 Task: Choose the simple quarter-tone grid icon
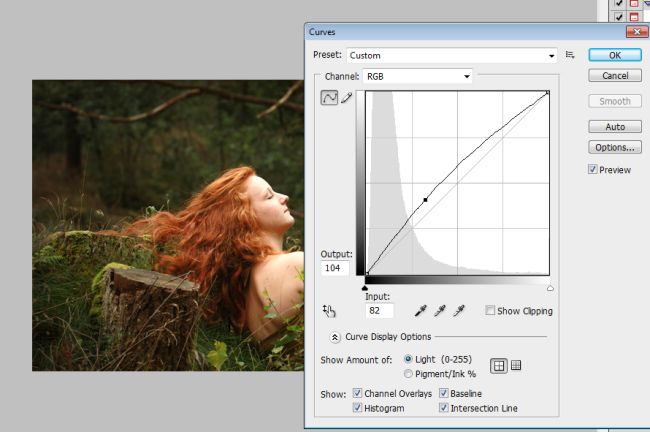coord(499,366)
